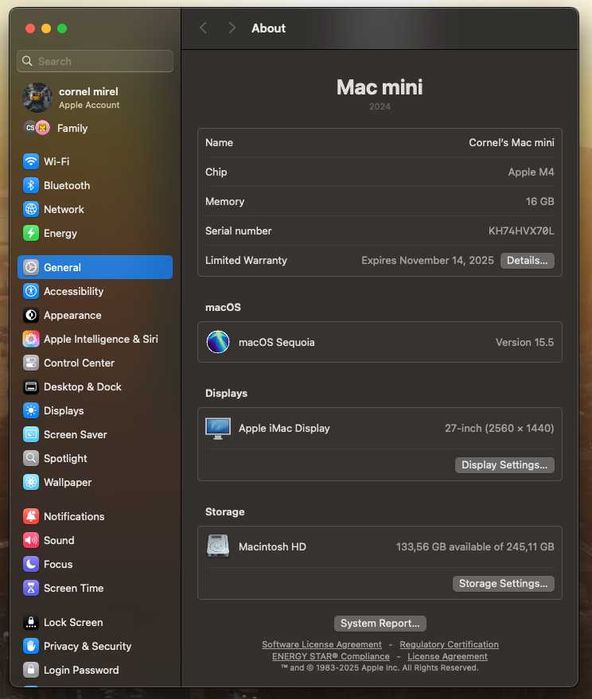Open Login Password icon
The width and height of the screenshot is (592, 699).
(31, 670)
